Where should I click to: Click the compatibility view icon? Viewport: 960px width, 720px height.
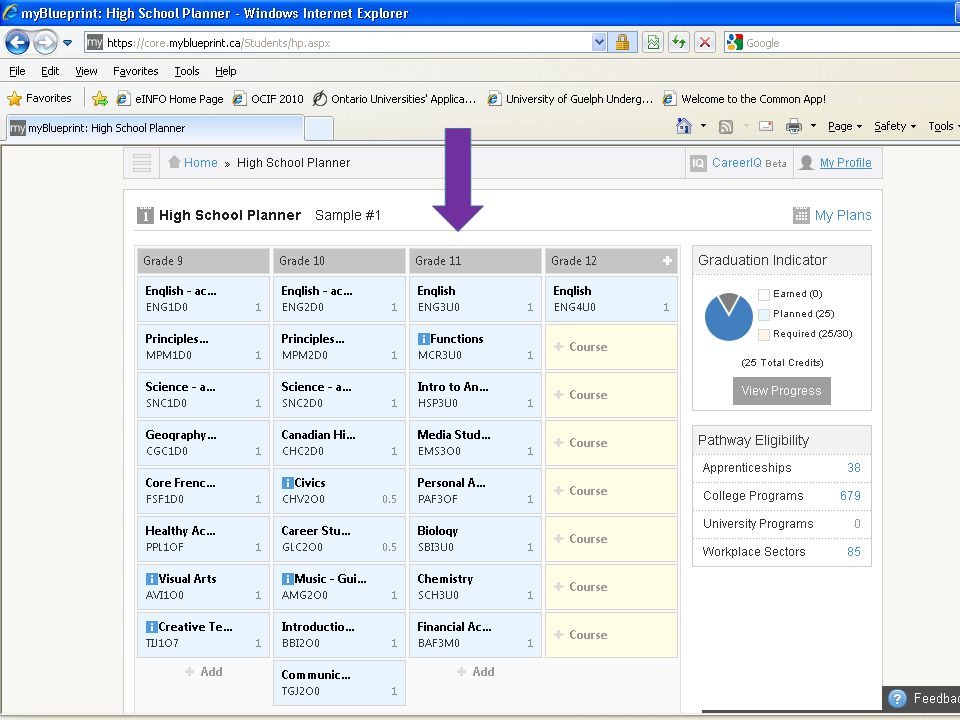point(653,42)
